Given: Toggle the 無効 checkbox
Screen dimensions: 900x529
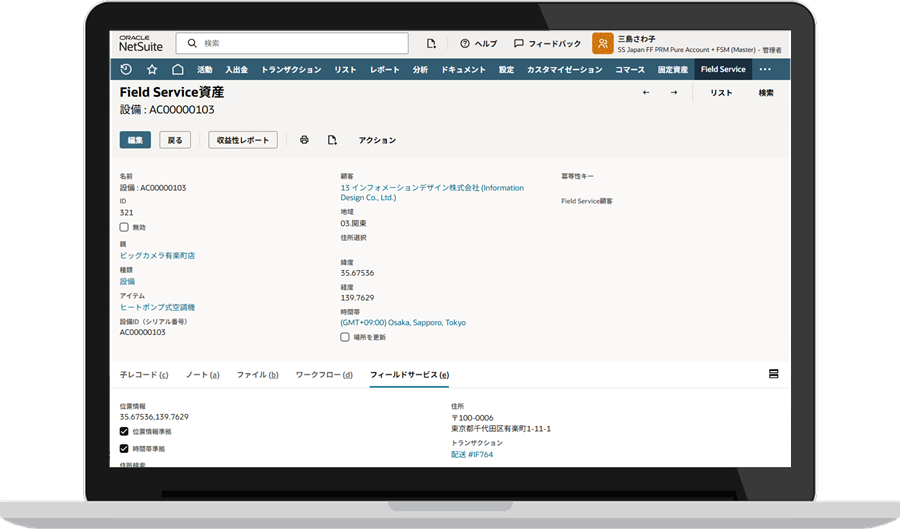Looking at the screenshot, I should (124, 227).
